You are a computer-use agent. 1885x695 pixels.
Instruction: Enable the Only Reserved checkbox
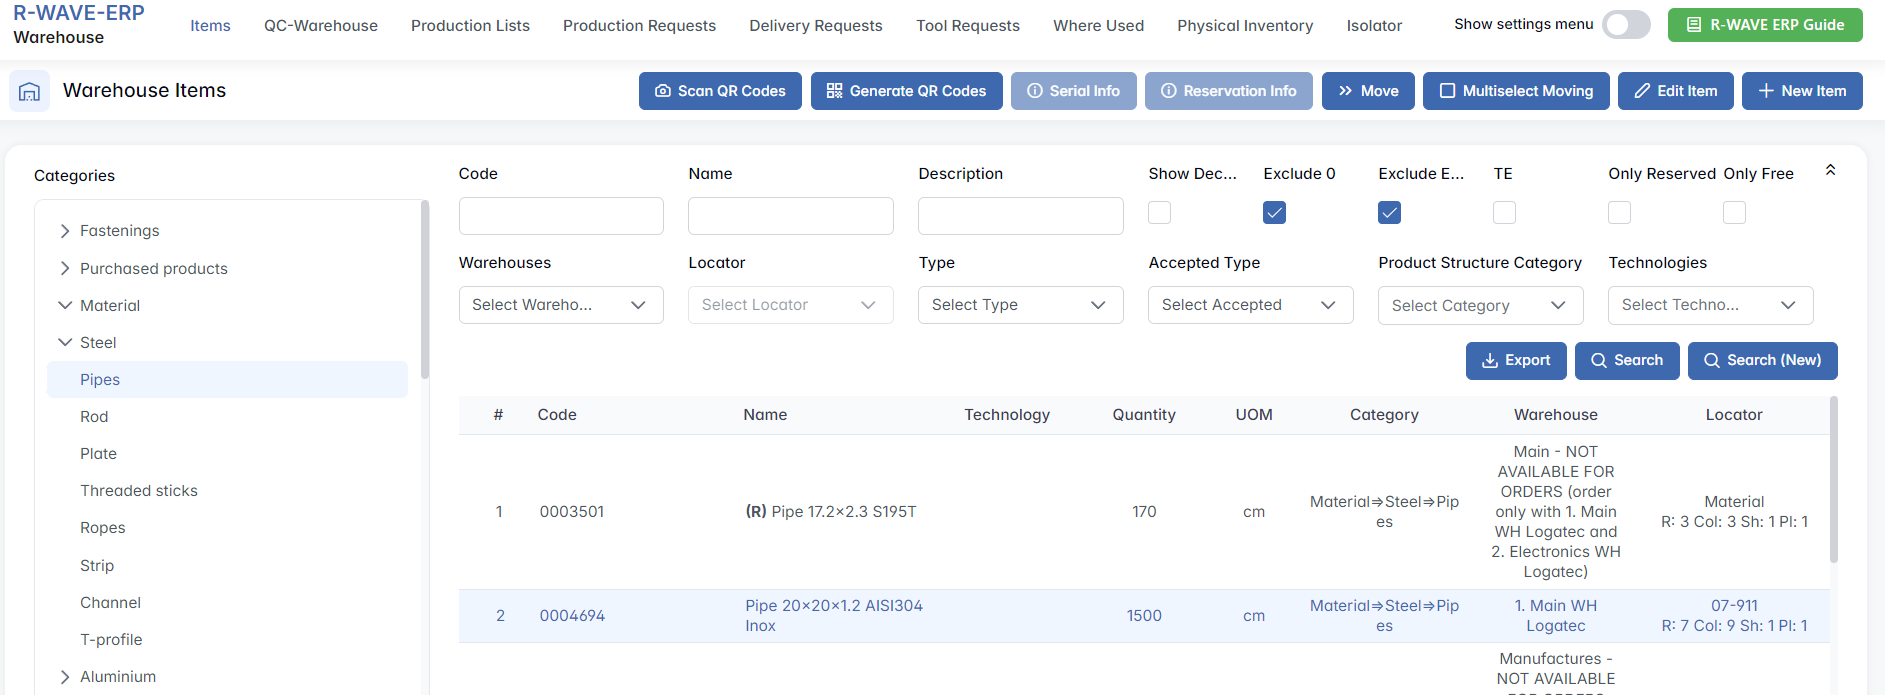(1619, 213)
